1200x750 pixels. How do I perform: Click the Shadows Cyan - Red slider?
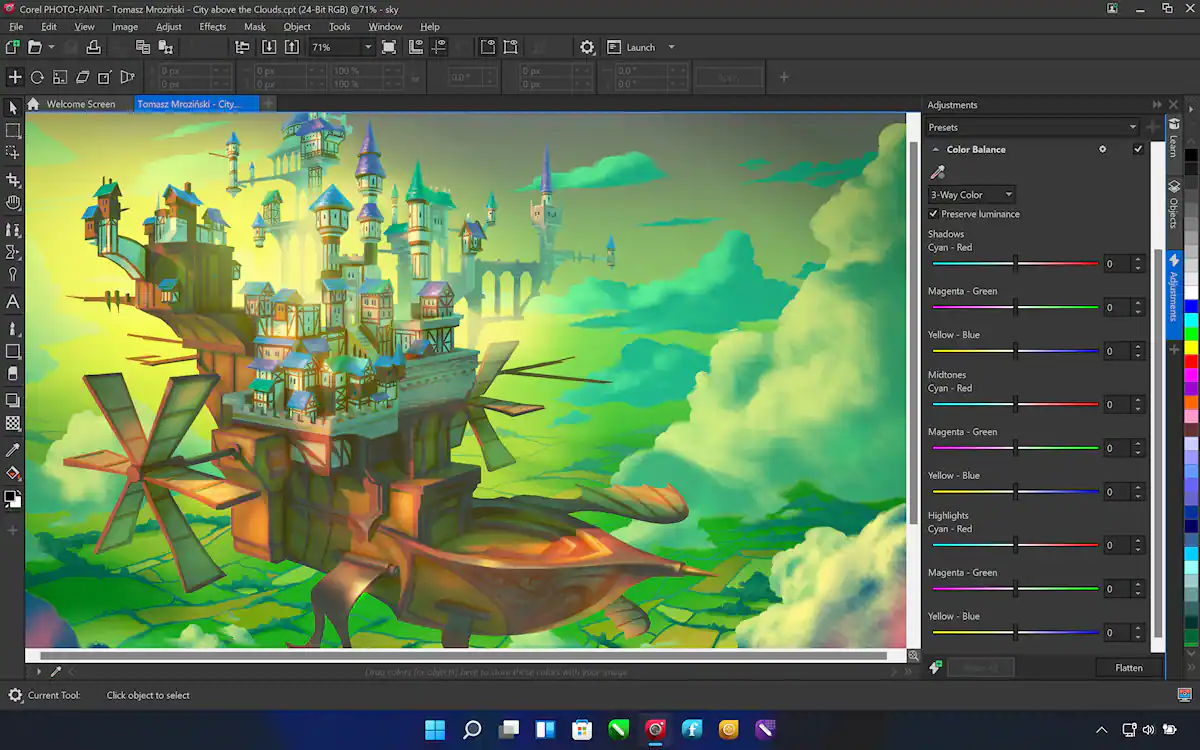point(1015,264)
